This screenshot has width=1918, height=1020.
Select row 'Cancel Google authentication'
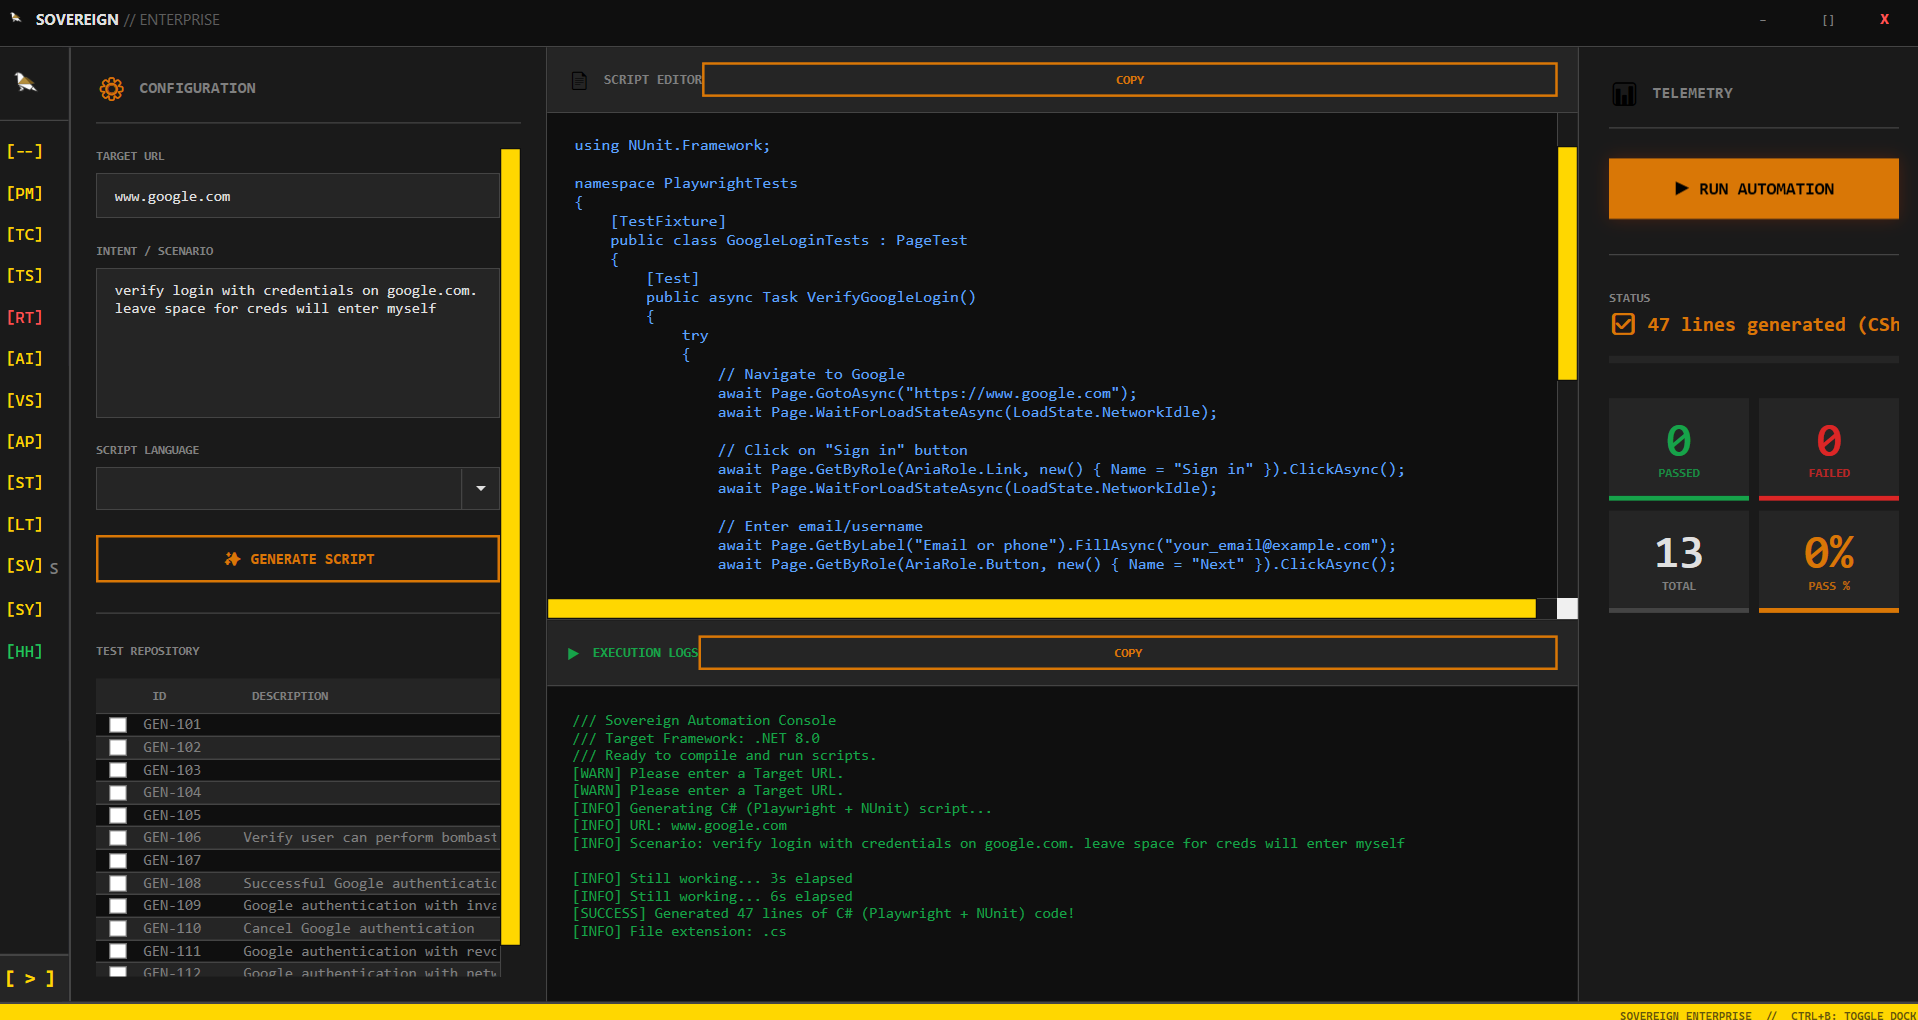click(298, 928)
